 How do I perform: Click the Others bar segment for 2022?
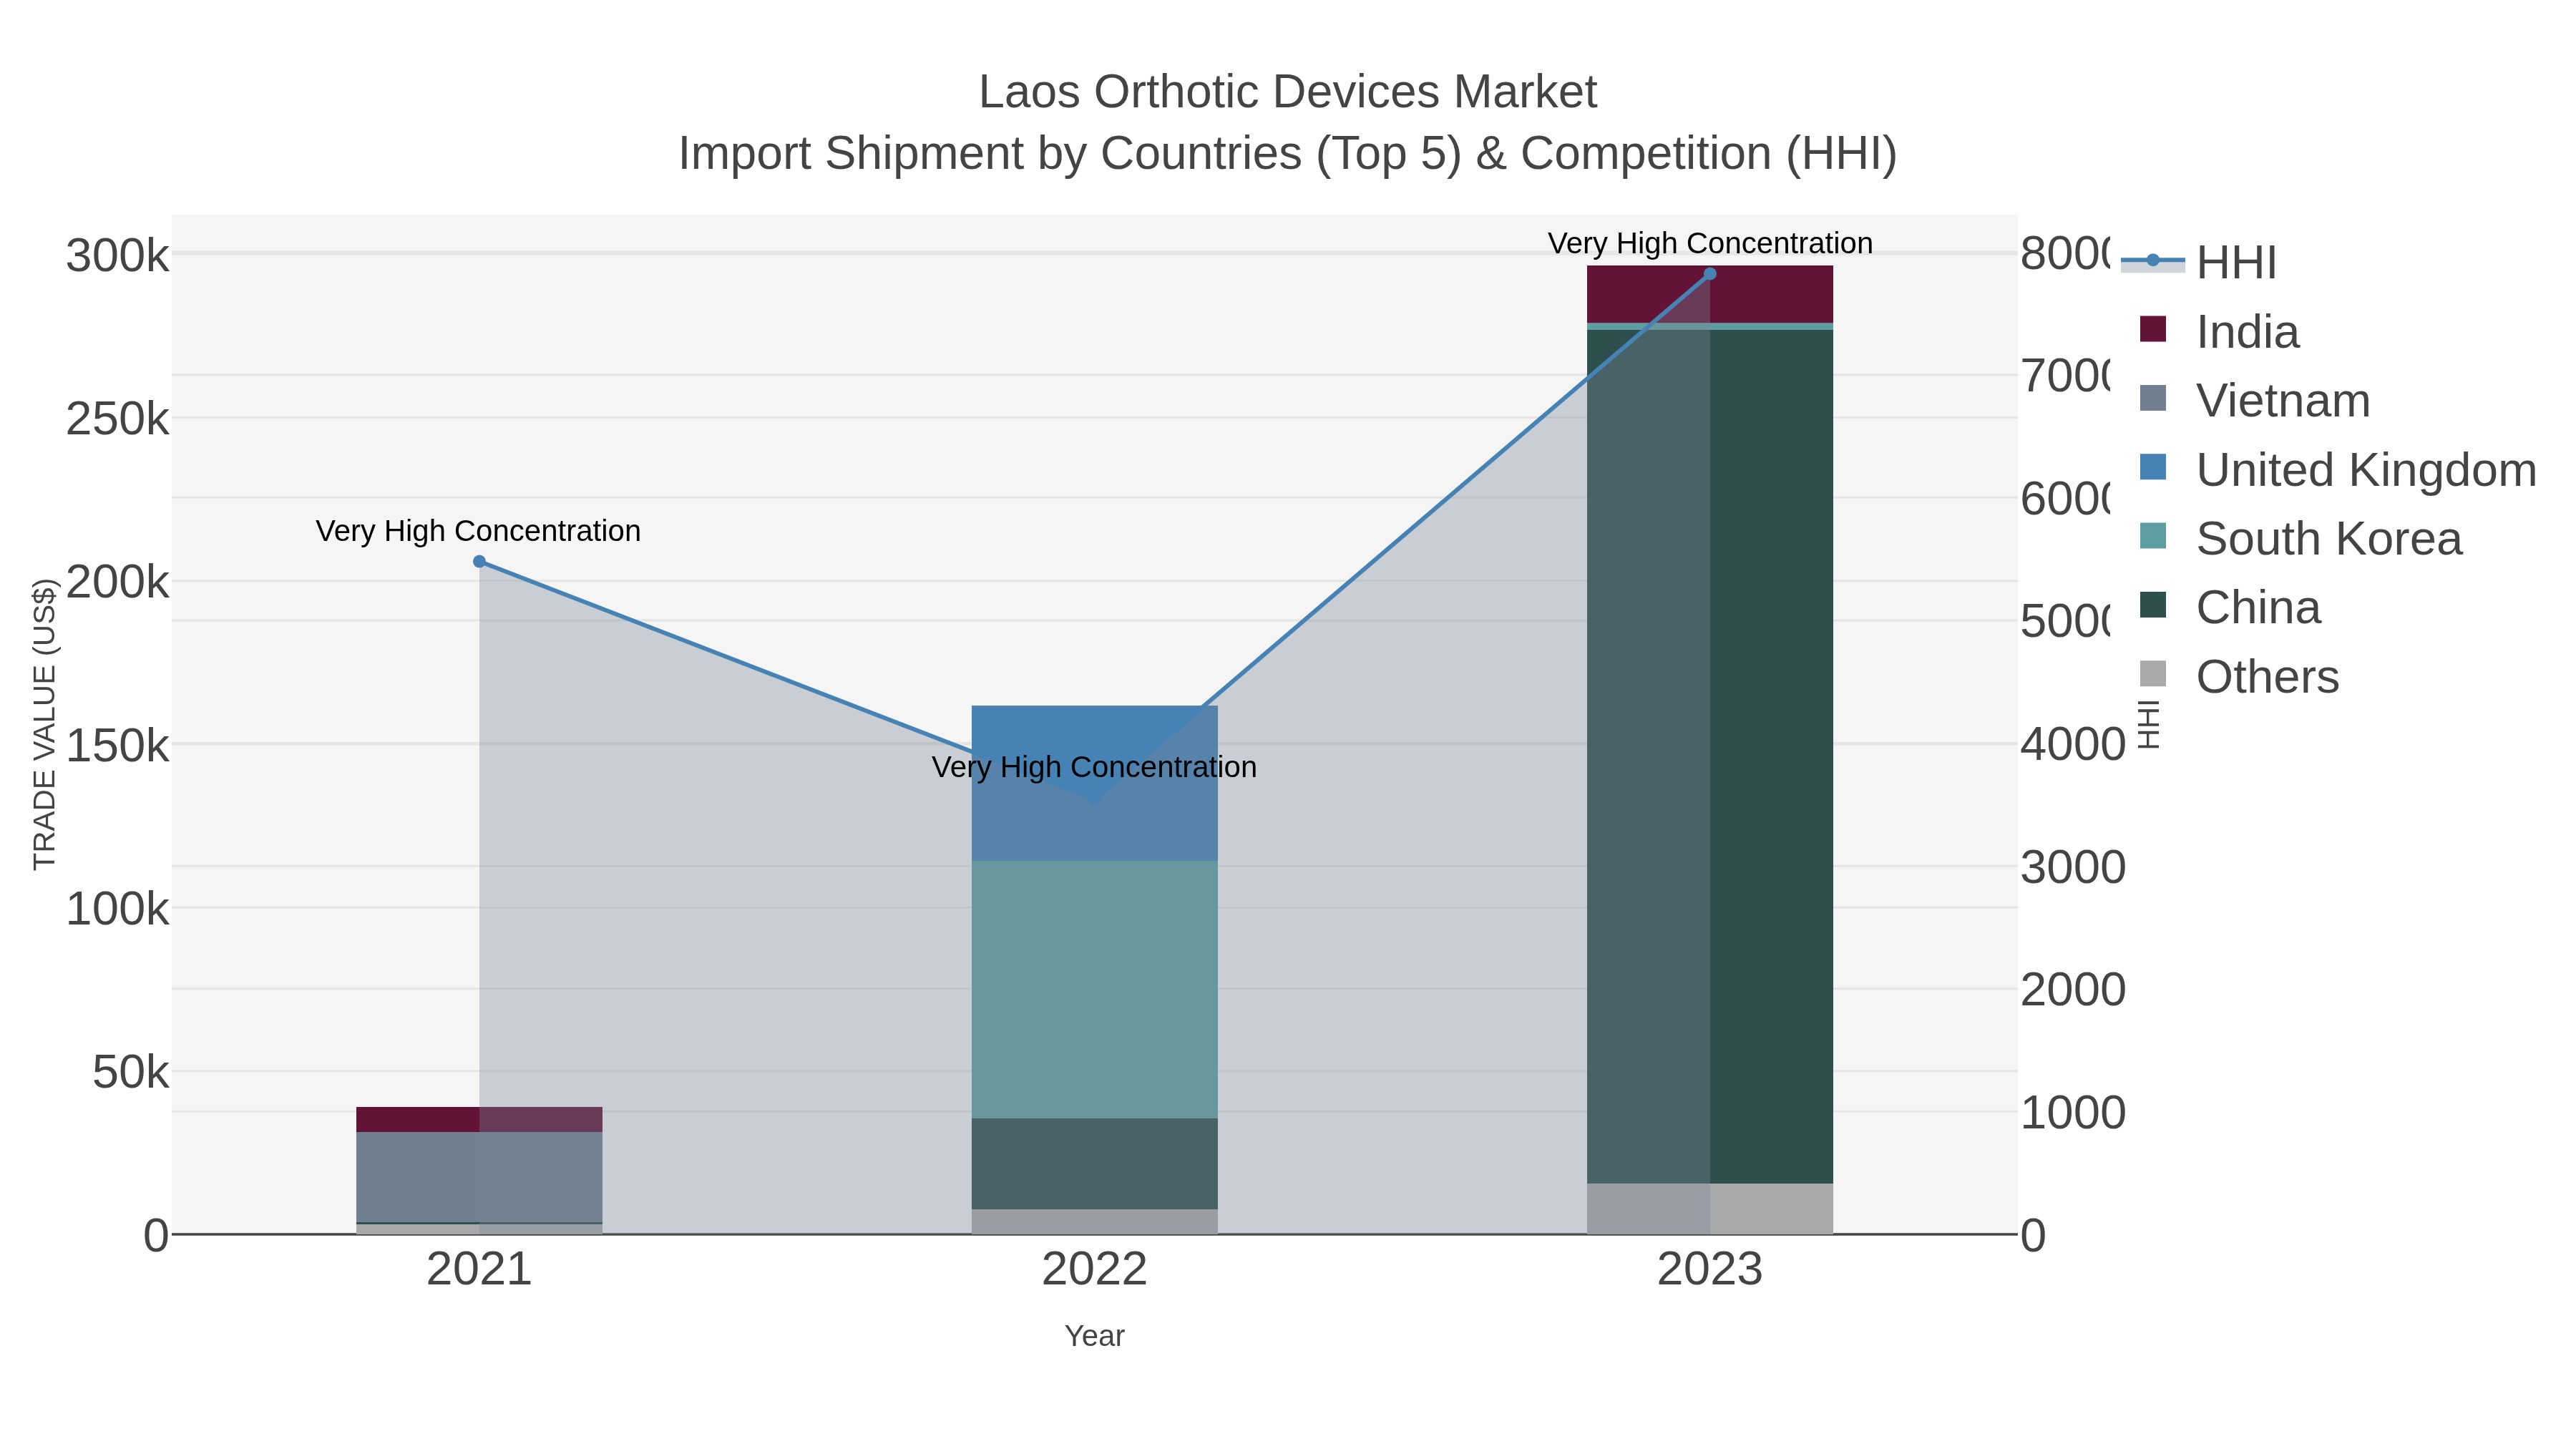click(1094, 1222)
